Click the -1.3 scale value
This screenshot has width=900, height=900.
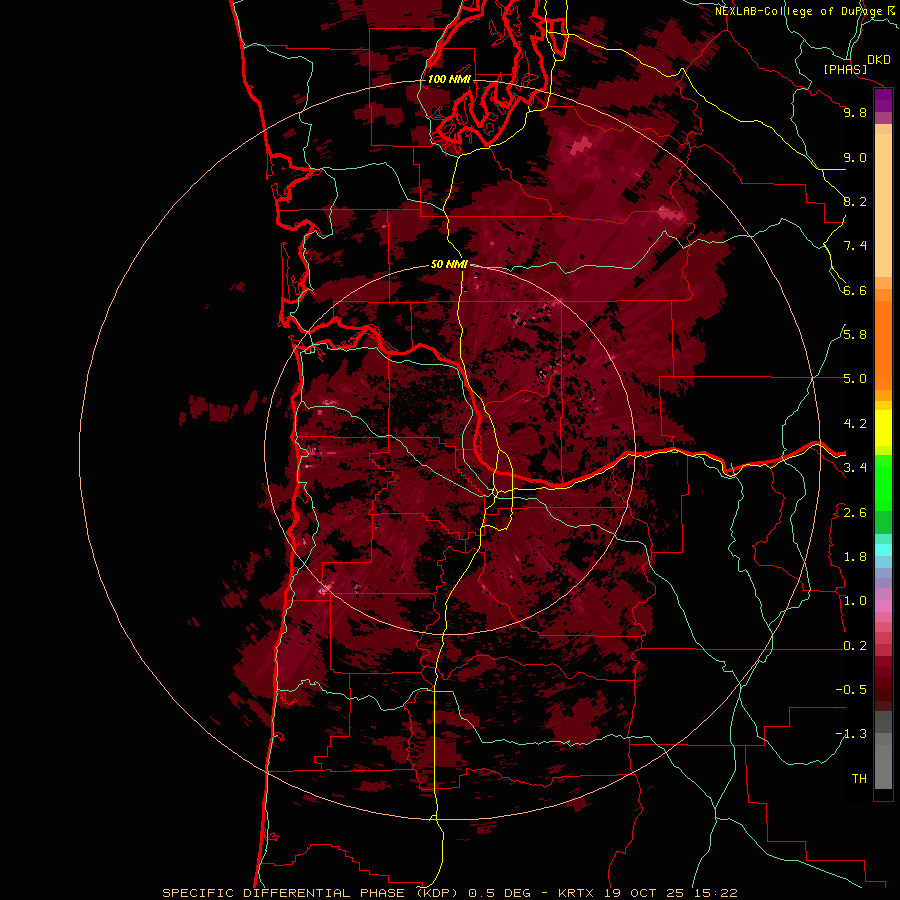851,734
